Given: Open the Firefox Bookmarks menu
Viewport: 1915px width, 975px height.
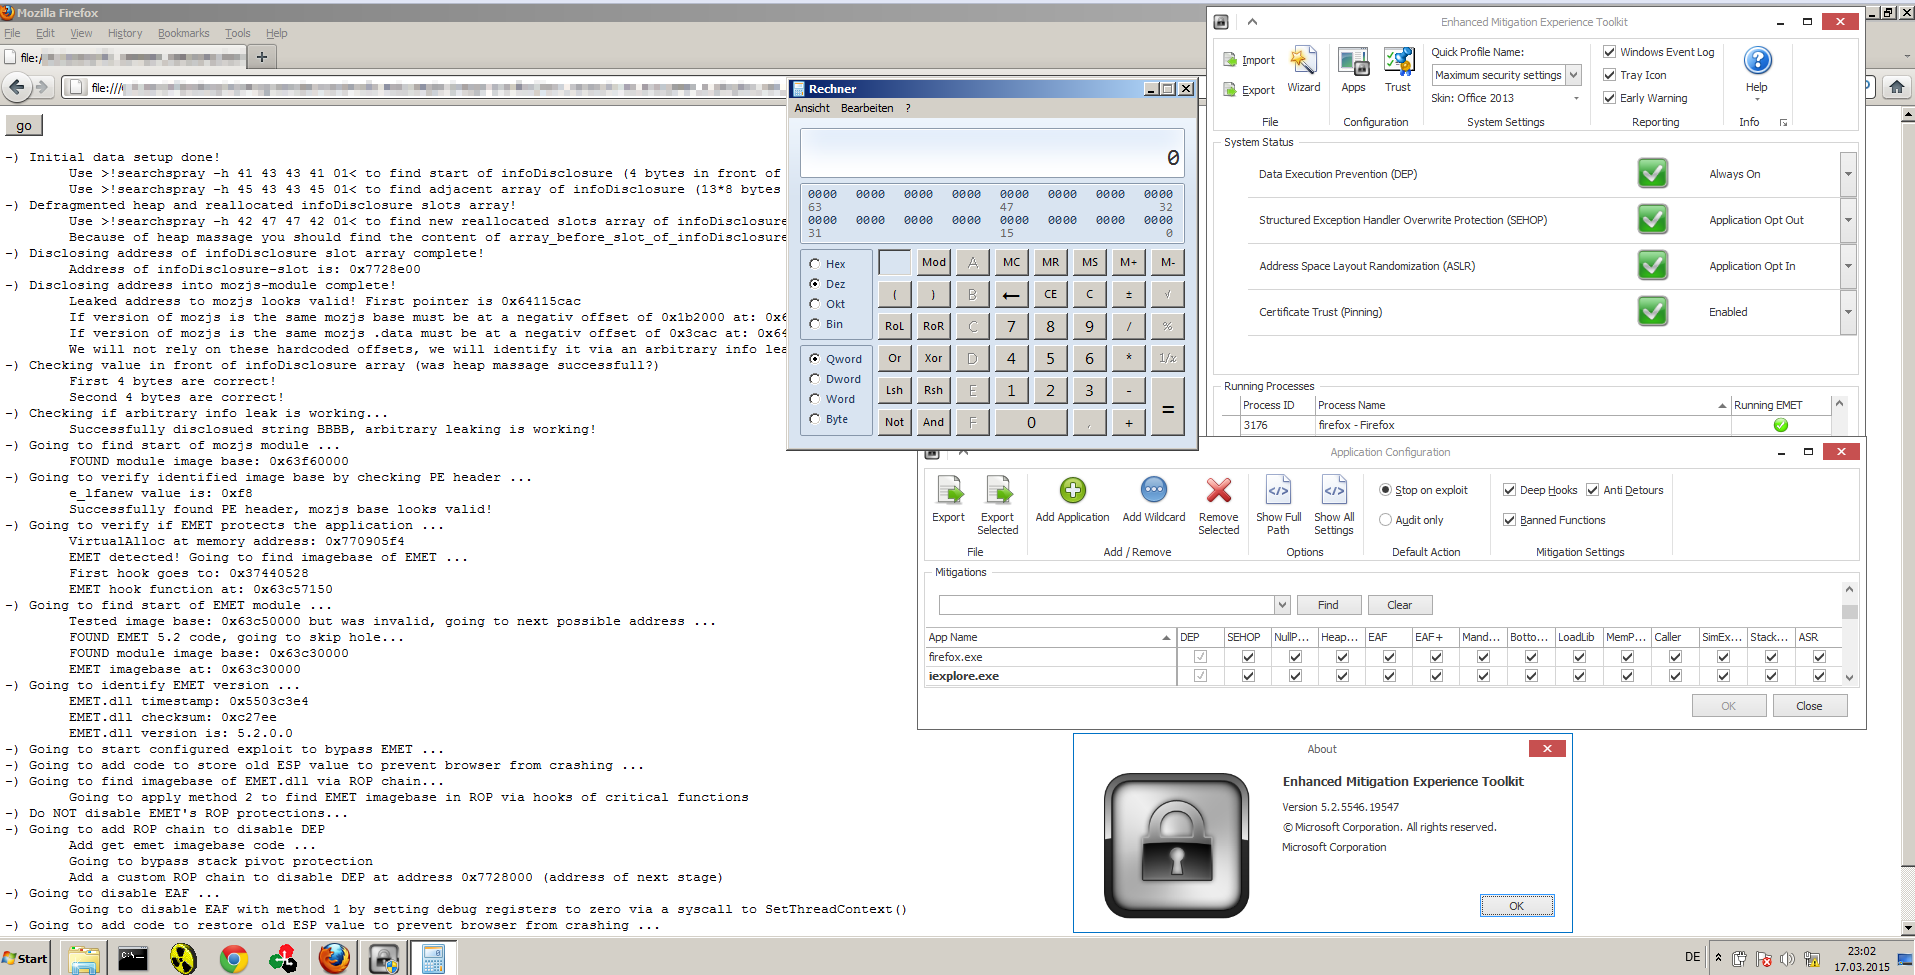Looking at the screenshot, I should (x=184, y=33).
